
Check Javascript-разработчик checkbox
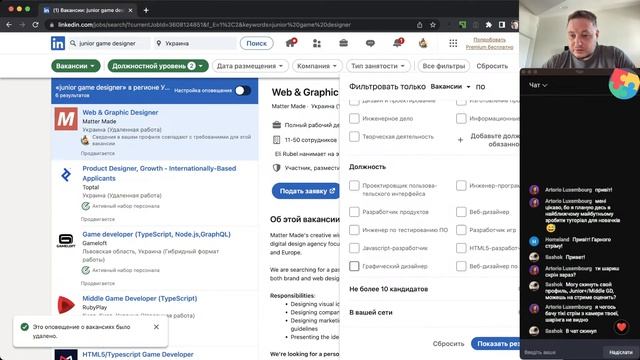354,248
